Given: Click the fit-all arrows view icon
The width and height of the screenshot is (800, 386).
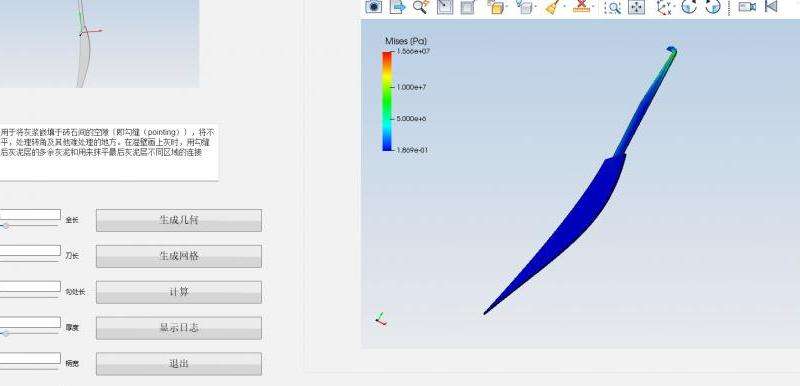Looking at the screenshot, I should point(636,7).
